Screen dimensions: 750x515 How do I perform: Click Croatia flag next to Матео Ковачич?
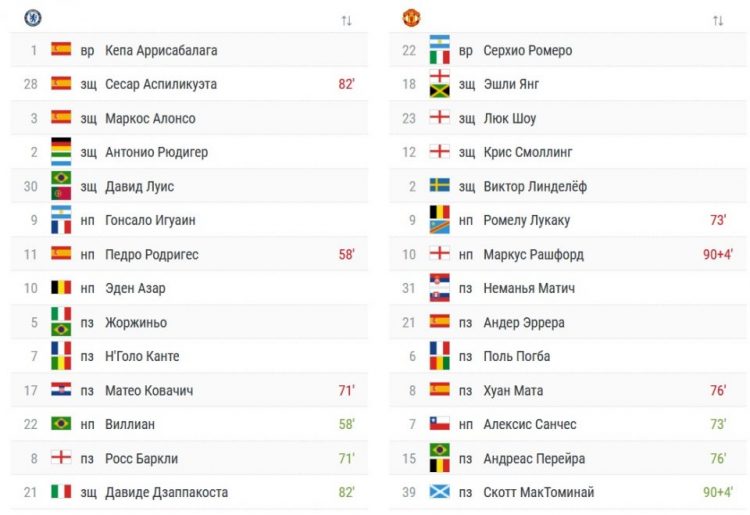point(61,390)
